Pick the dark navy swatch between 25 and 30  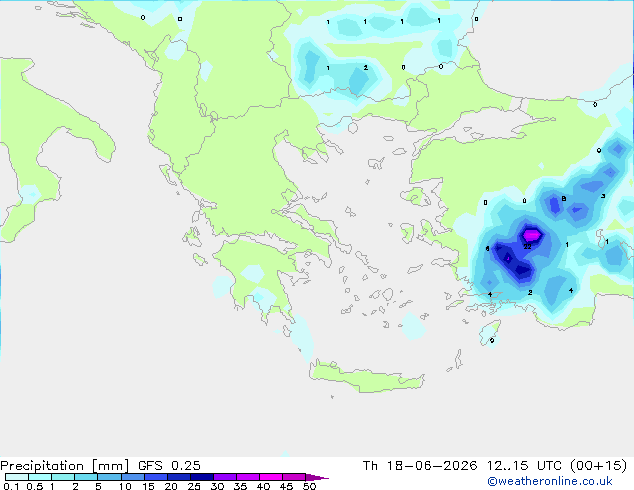point(202,477)
